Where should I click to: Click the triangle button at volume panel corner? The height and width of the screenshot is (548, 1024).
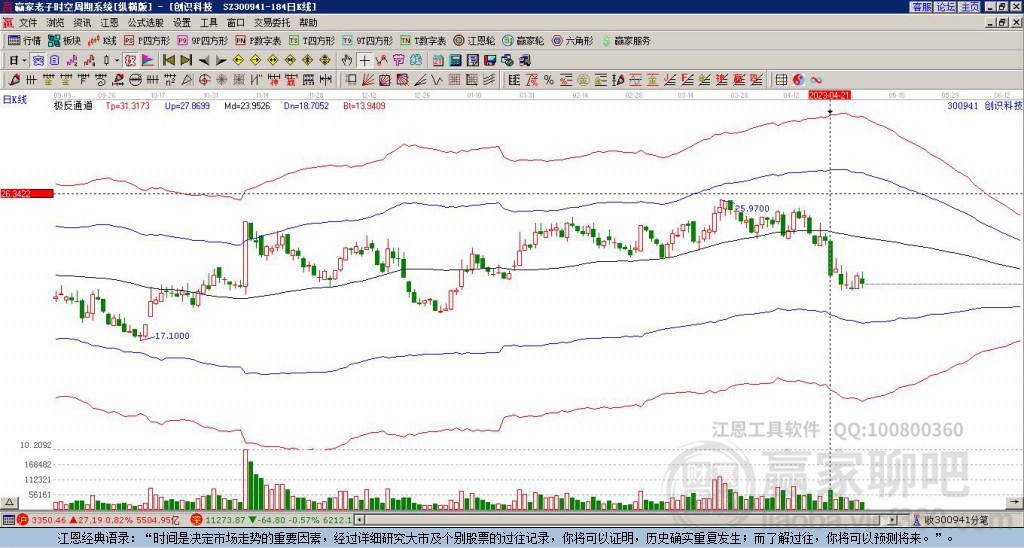tap(9, 503)
